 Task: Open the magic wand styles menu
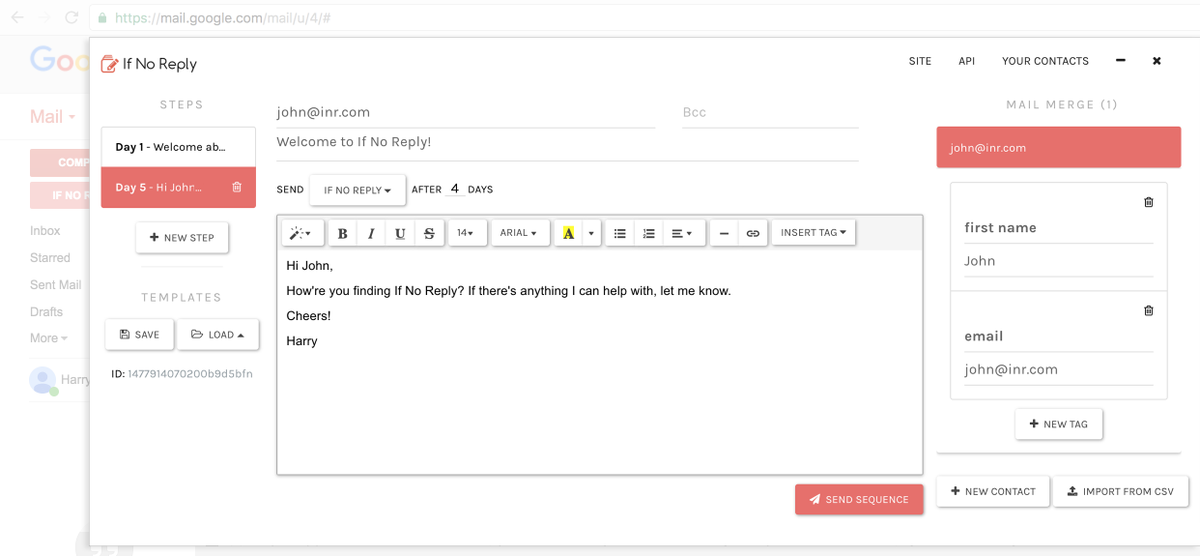(x=301, y=233)
